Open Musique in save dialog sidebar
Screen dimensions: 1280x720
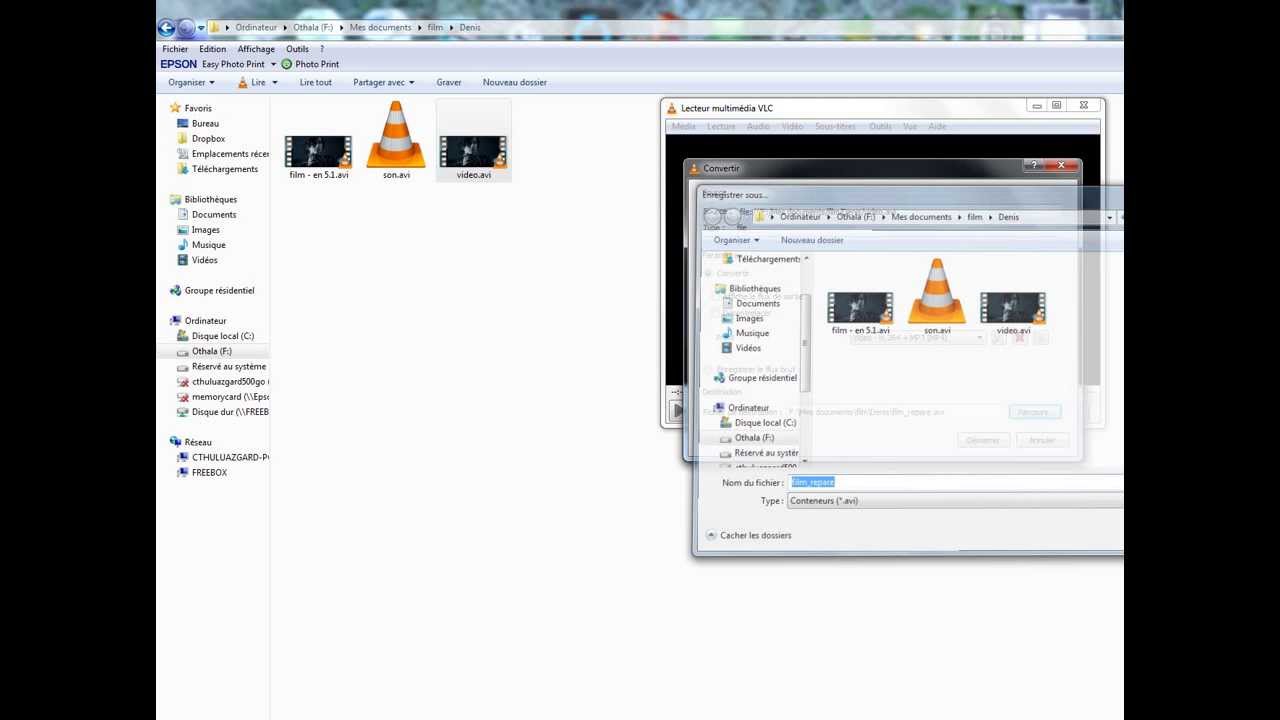tap(745, 333)
